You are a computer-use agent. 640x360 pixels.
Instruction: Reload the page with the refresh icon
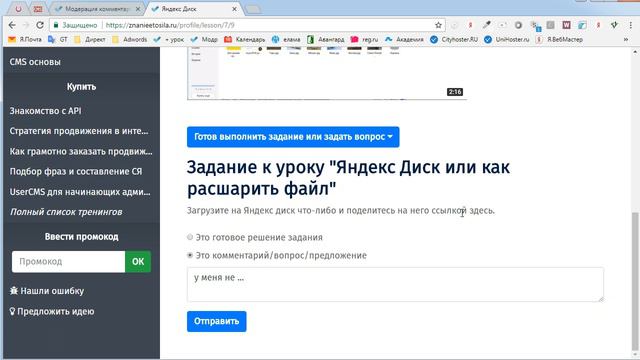pyautogui.click(x=40, y=25)
